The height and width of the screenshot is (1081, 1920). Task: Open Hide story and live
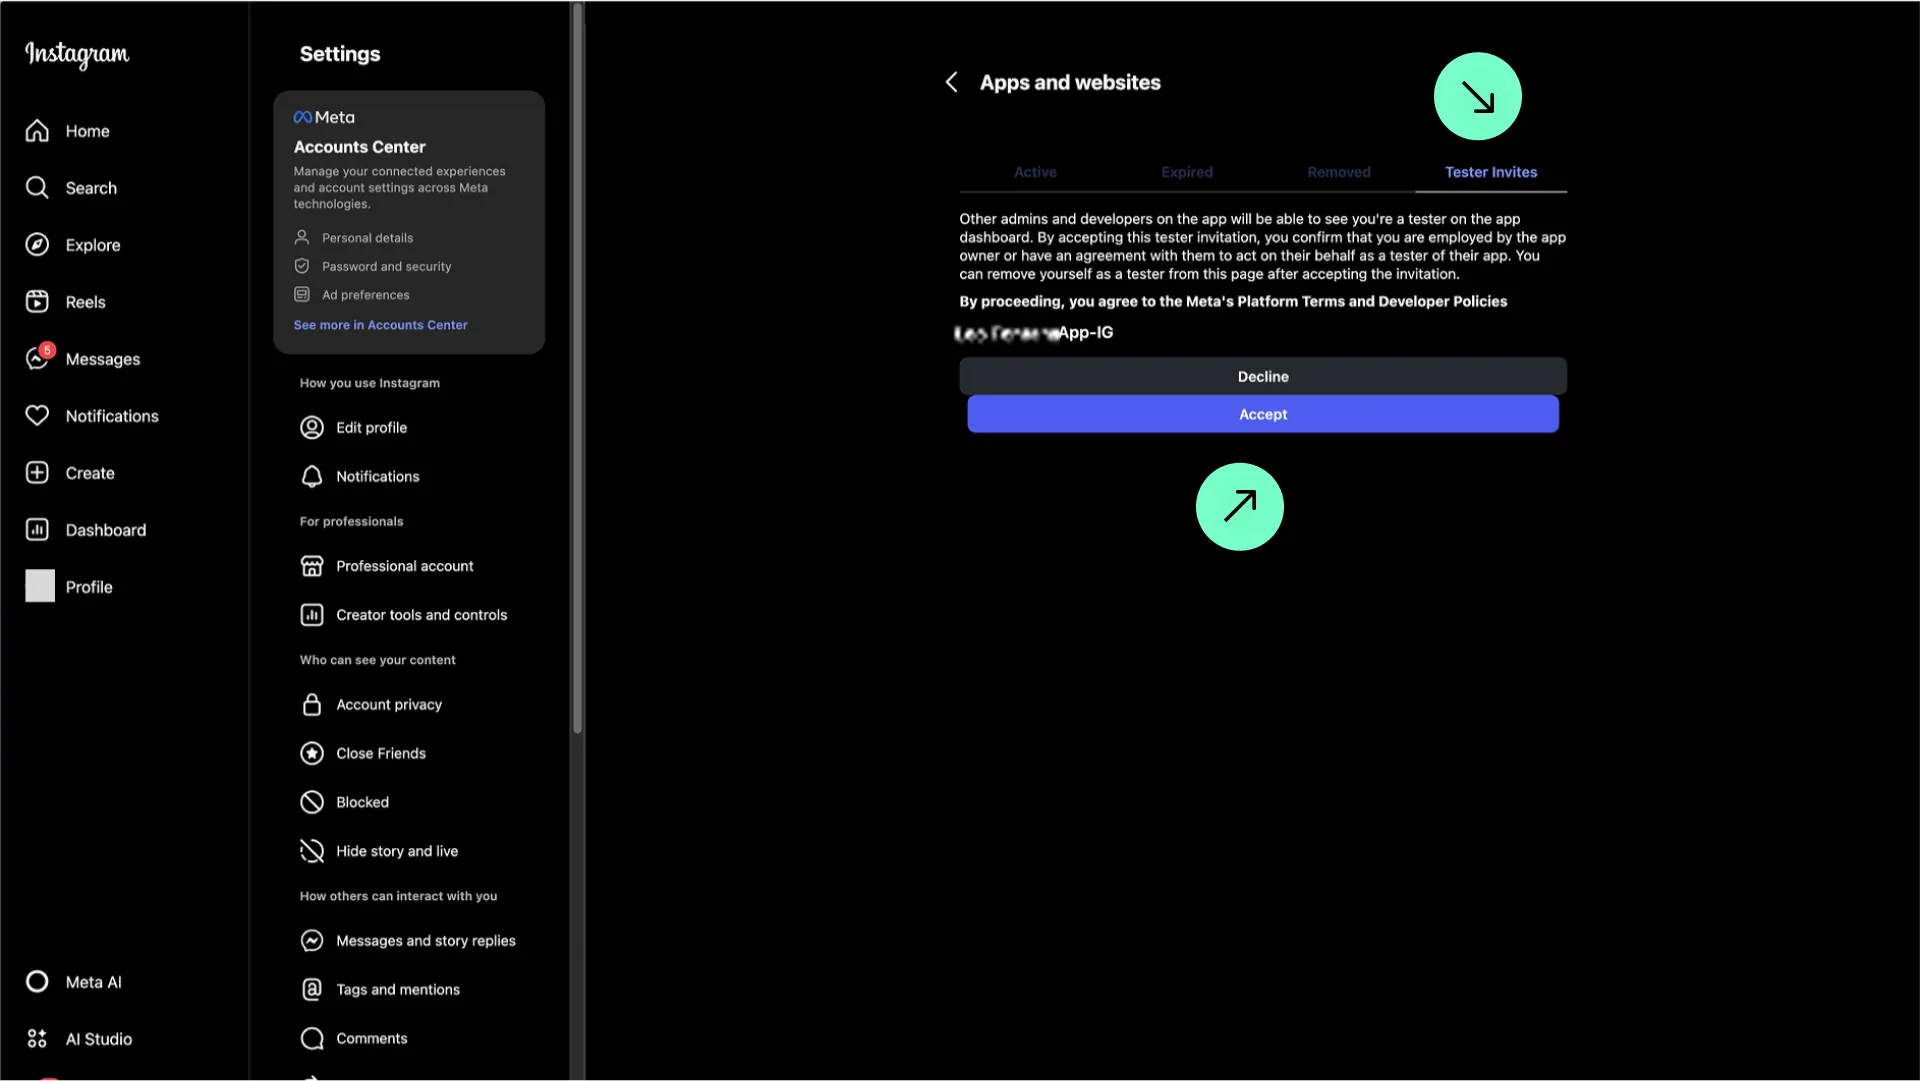click(379, 852)
